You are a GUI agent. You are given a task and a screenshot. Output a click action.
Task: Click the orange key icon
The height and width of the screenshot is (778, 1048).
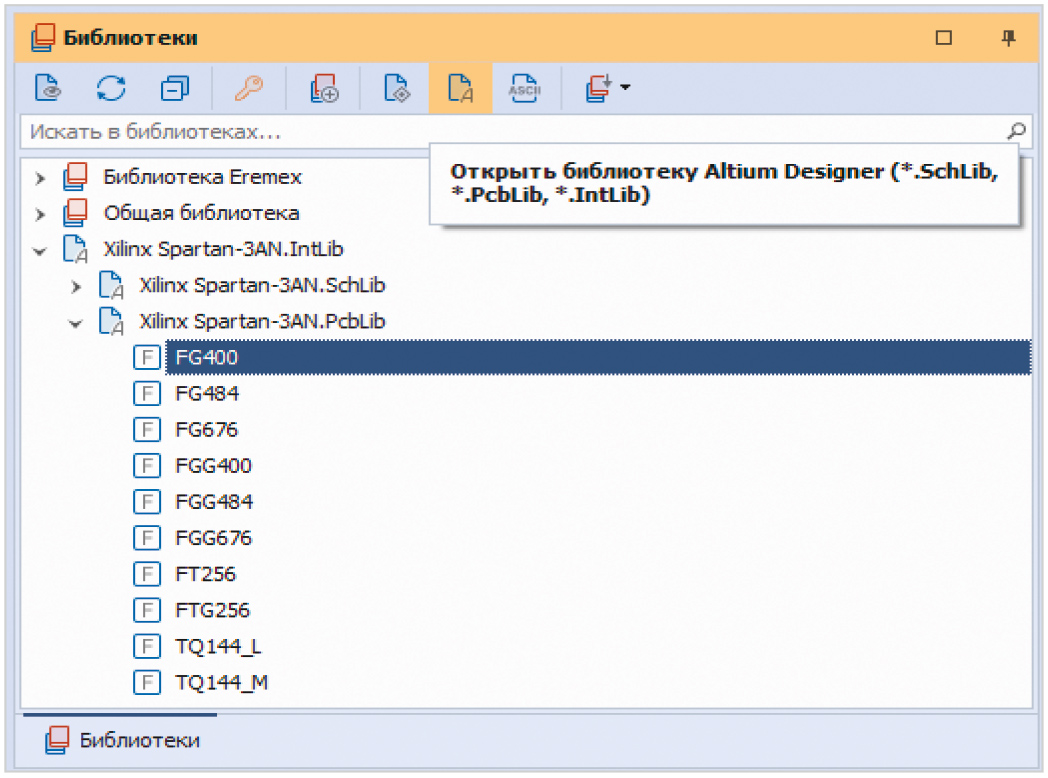click(x=249, y=88)
